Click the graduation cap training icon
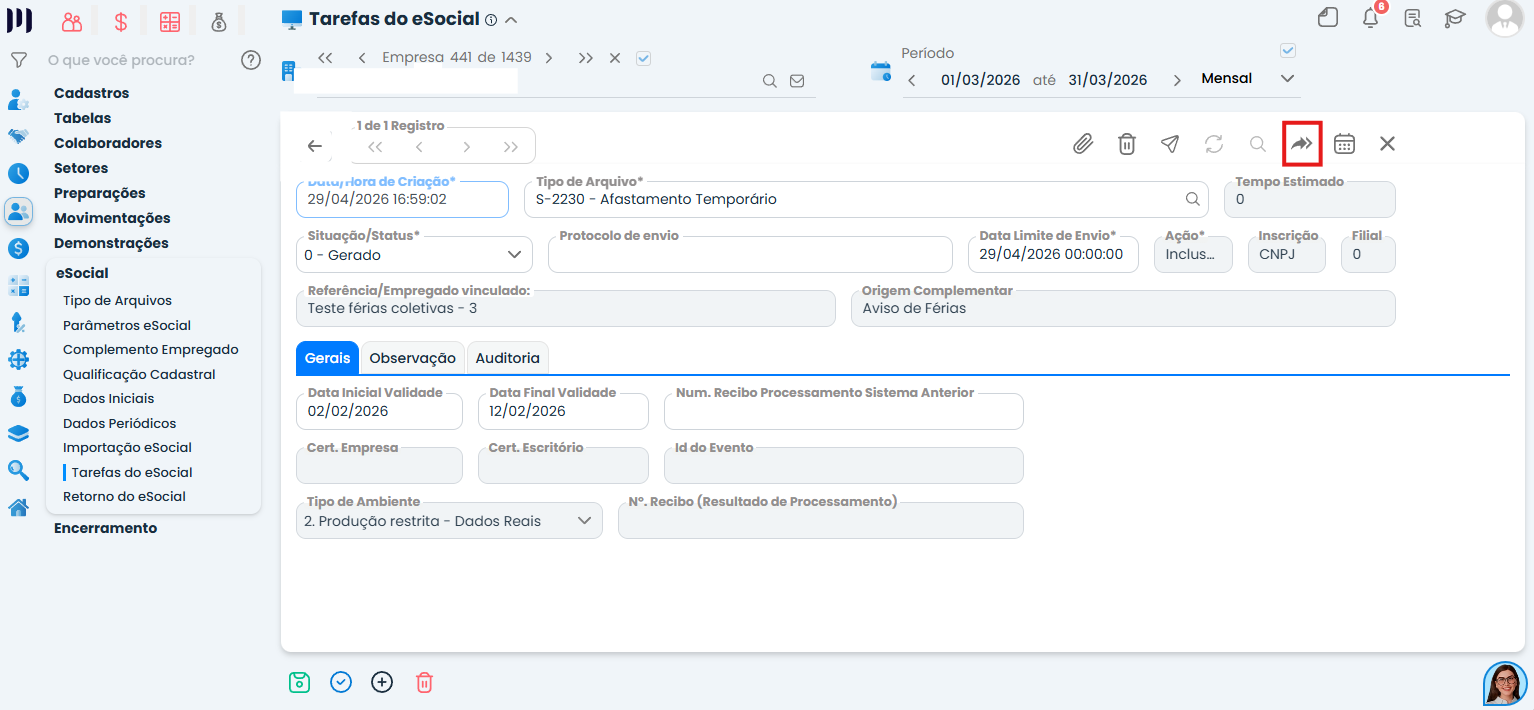This screenshot has width=1534, height=710. coord(1455,18)
